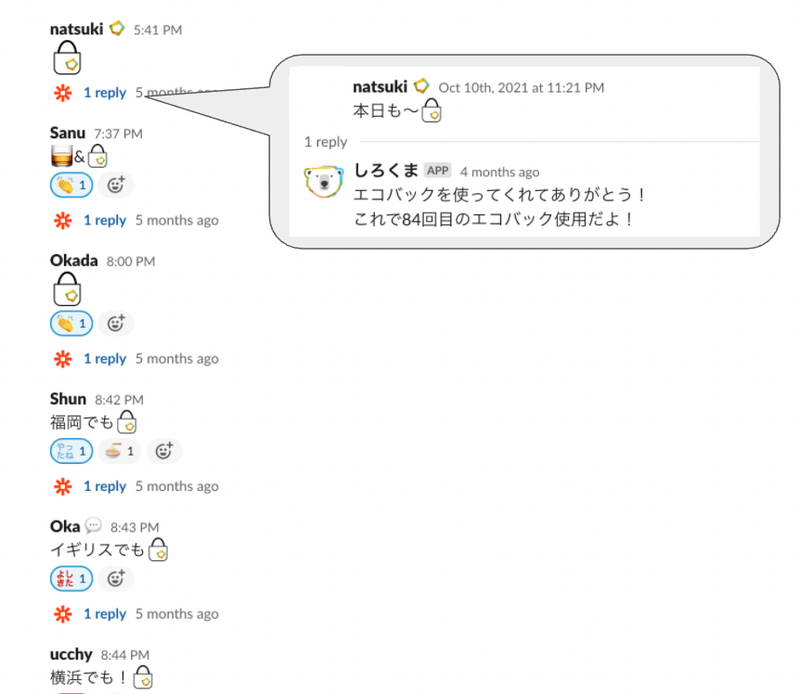Open add reaction icon under Sanu's message
800x694 pixels.
pyautogui.click(x=116, y=185)
